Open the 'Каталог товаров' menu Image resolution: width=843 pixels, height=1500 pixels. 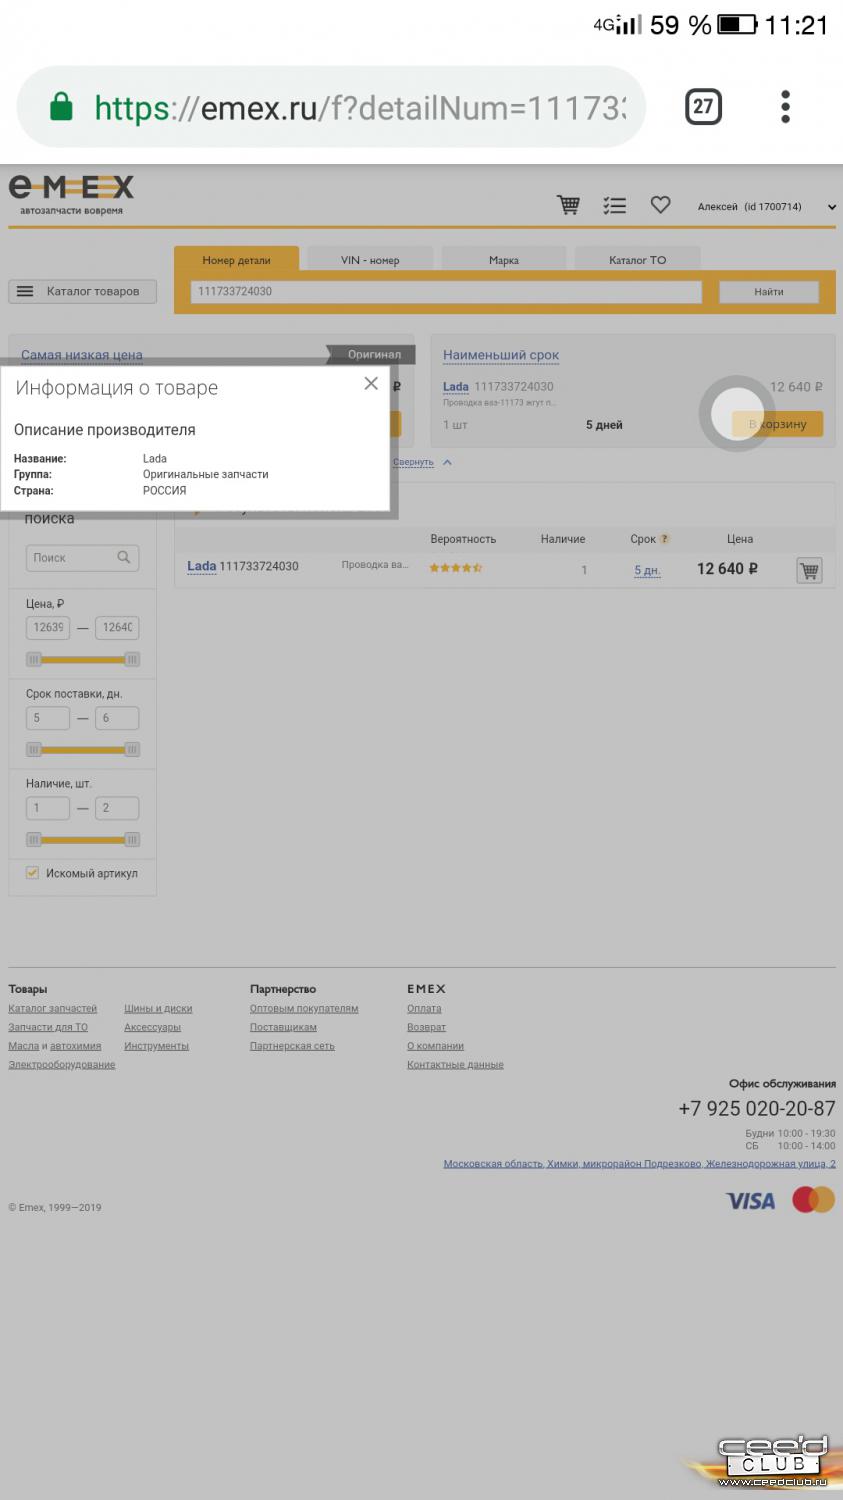pos(83,291)
